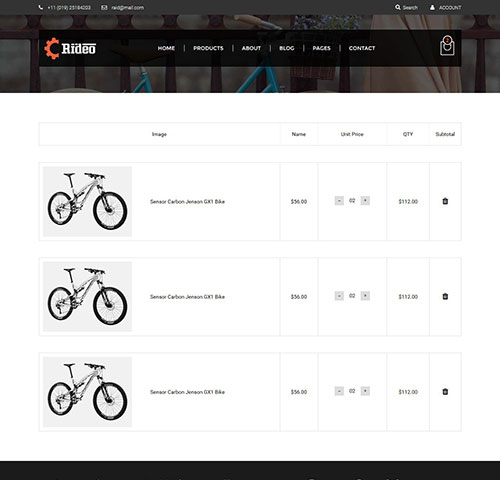
Task: Go to the Blog page
Action: pyautogui.click(x=287, y=48)
